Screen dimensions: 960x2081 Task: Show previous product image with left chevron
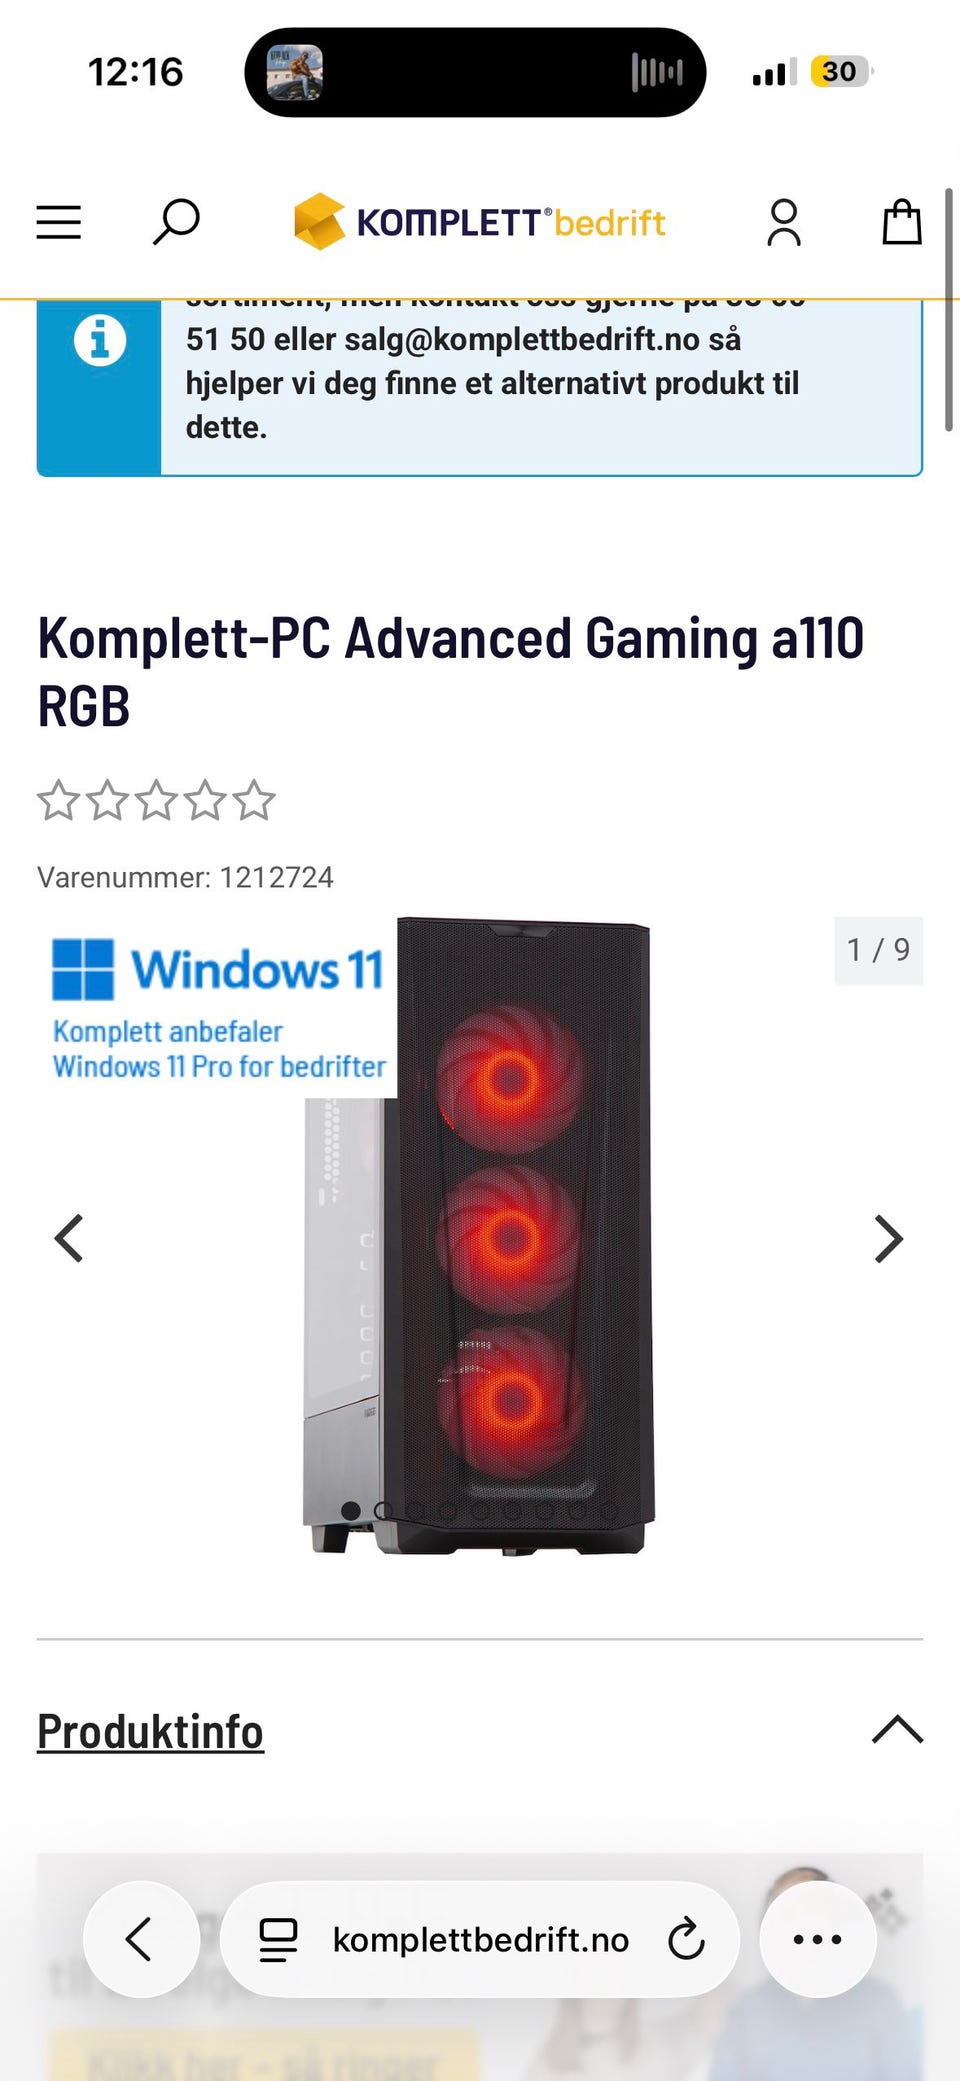pyautogui.click(x=69, y=1239)
